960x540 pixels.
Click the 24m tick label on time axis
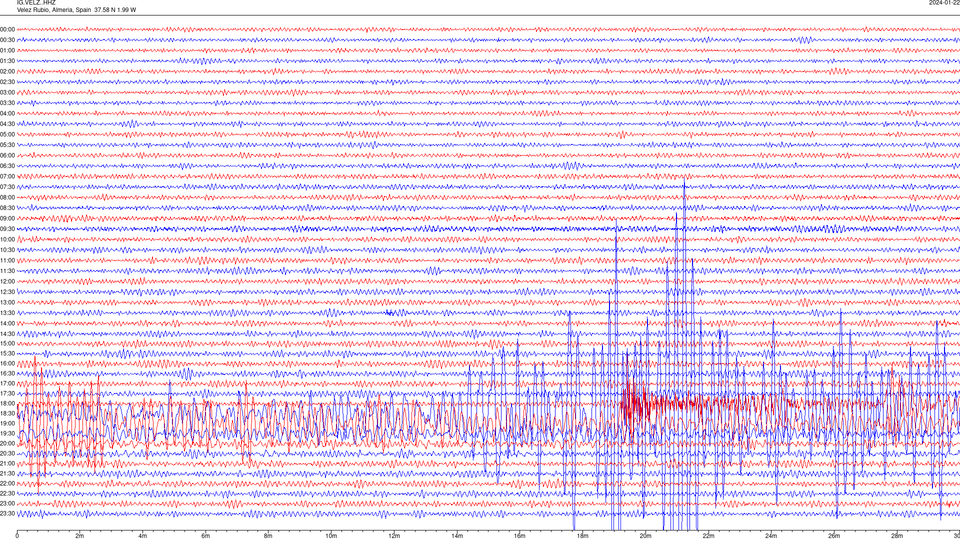[771, 536]
